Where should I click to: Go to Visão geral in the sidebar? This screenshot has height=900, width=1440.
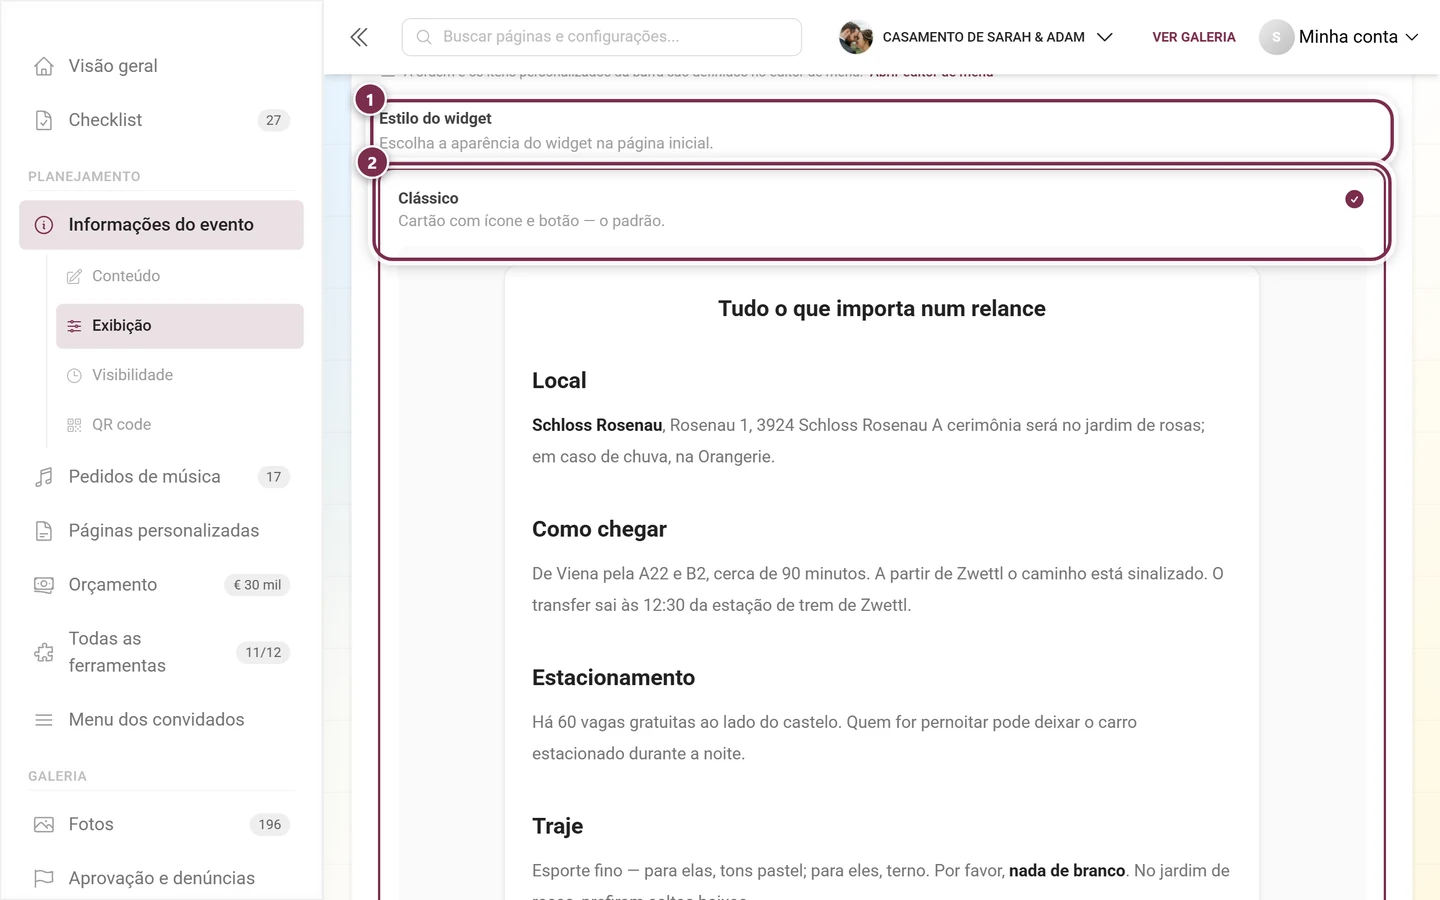pos(161,66)
